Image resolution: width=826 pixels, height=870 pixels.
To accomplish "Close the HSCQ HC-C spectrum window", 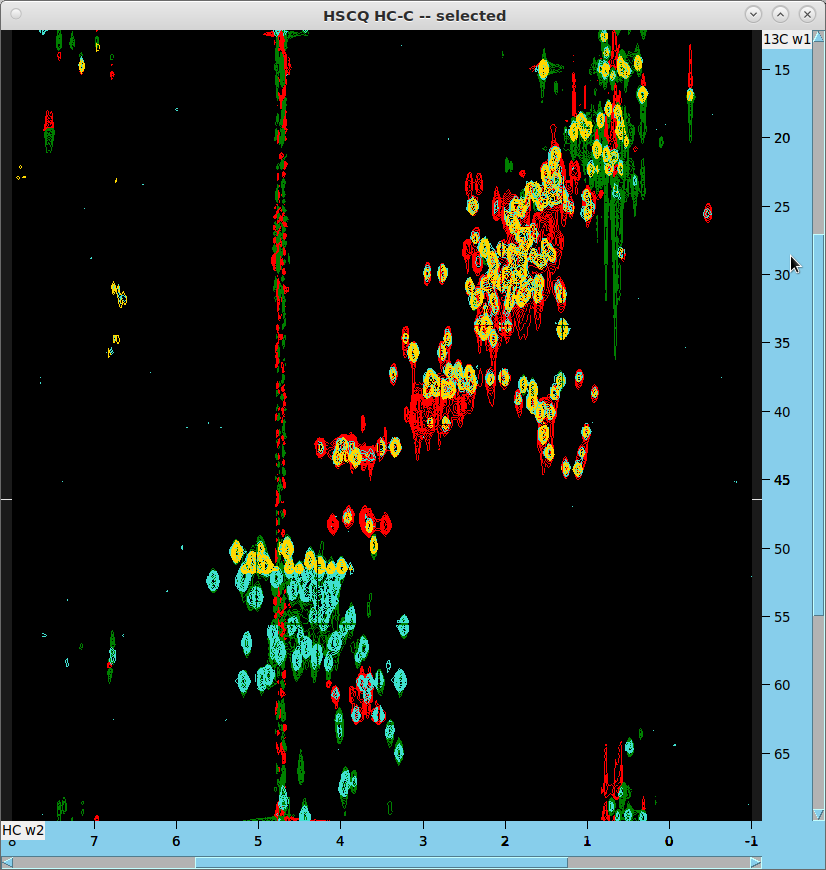I will 806,15.
